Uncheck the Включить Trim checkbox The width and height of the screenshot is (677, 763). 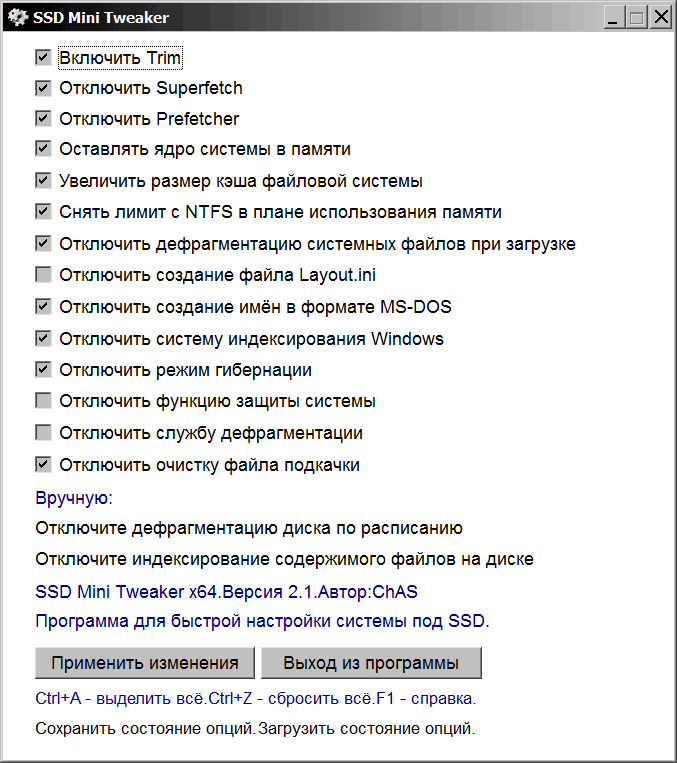pyautogui.click(x=43, y=57)
